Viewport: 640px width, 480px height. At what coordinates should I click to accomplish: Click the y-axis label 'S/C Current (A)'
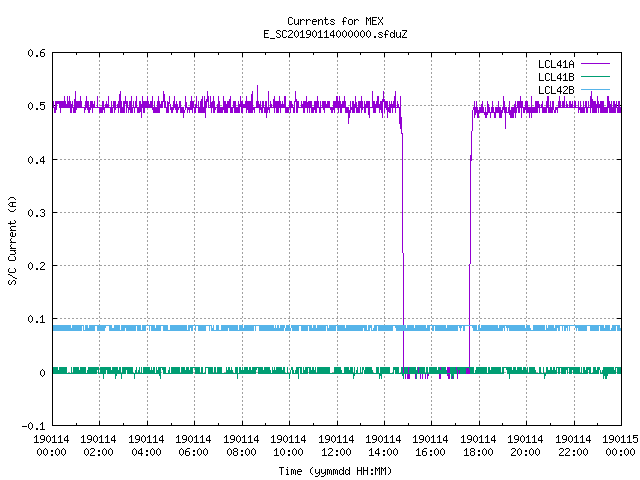[x=12, y=240]
